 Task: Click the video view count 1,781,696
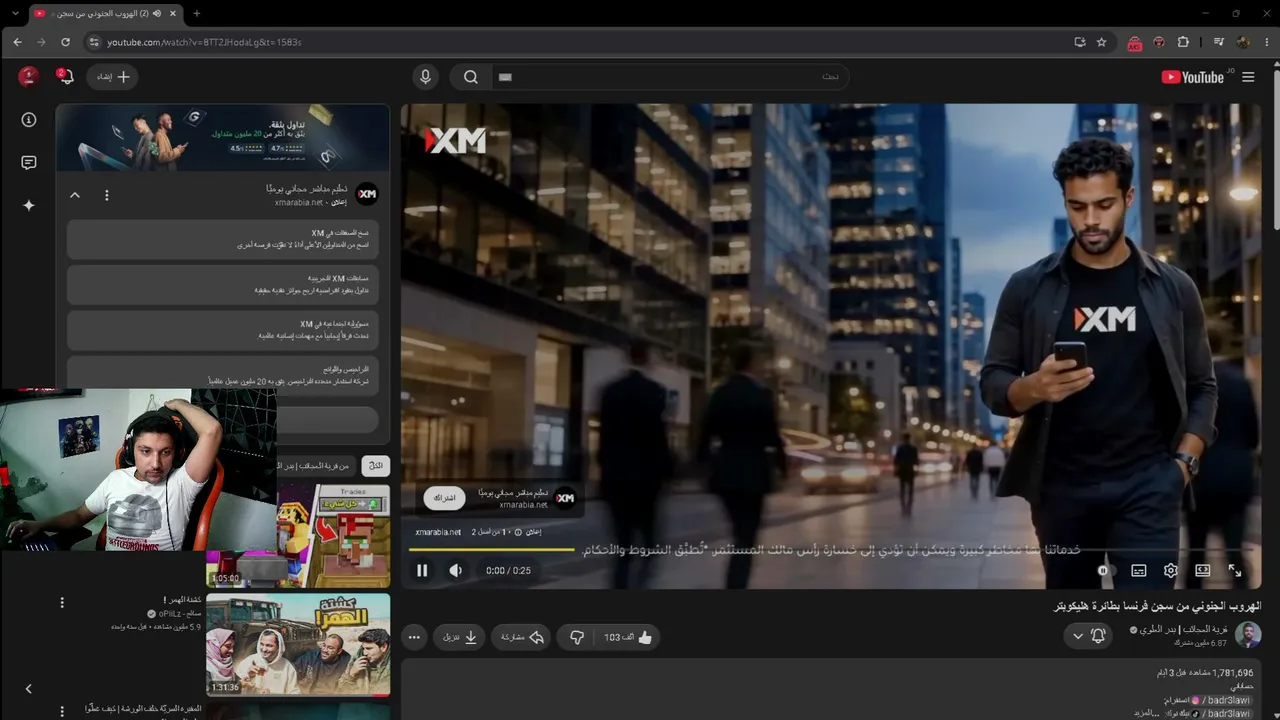(x=1233, y=673)
